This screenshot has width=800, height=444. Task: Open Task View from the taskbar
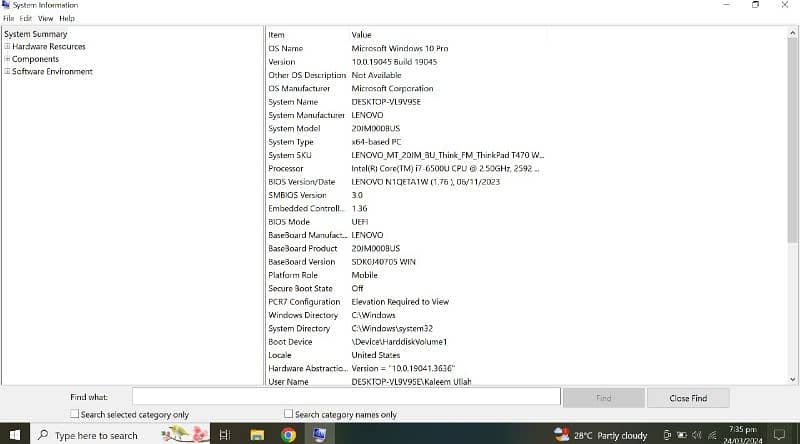coord(225,435)
